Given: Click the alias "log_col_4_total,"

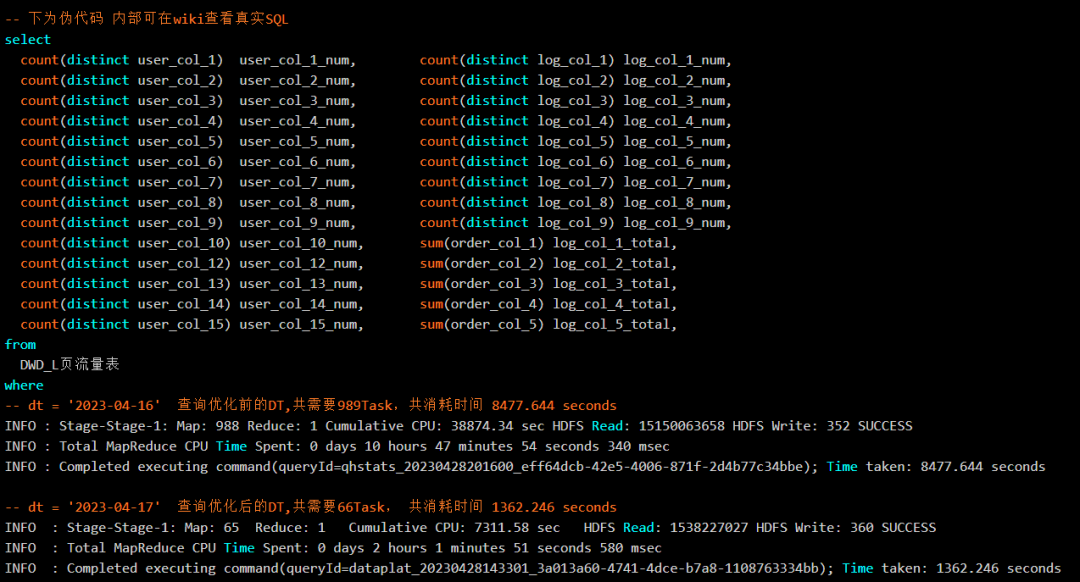Looking at the screenshot, I should pyautogui.click(x=615, y=304).
